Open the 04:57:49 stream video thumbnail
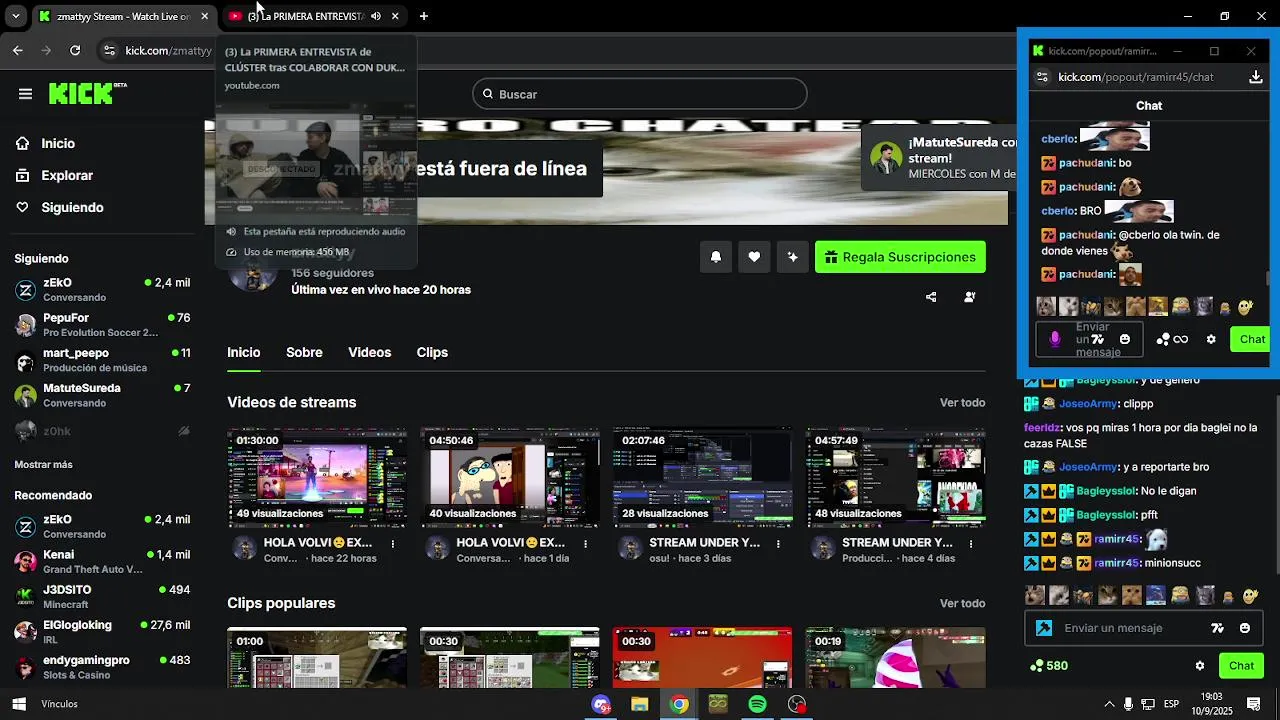Screen dimensions: 1280x720 pyautogui.click(x=896, y=477)
